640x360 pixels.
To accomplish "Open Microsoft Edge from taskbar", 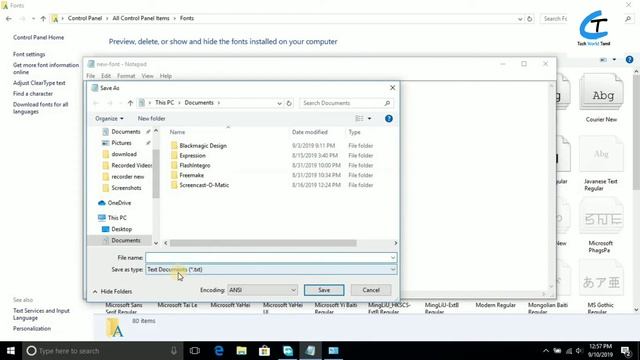I will [219, 351].
